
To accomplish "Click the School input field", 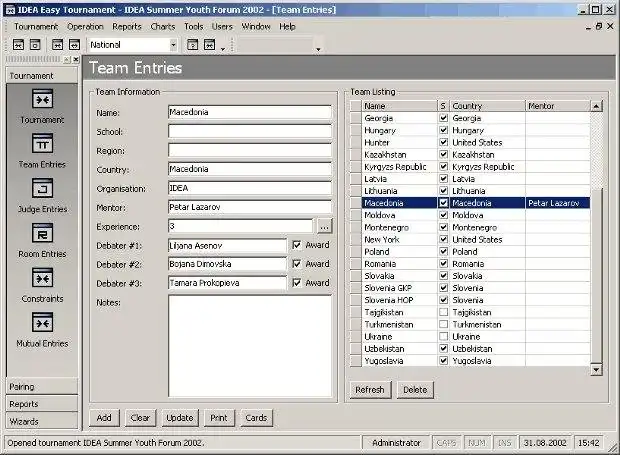I will point(250,131).
